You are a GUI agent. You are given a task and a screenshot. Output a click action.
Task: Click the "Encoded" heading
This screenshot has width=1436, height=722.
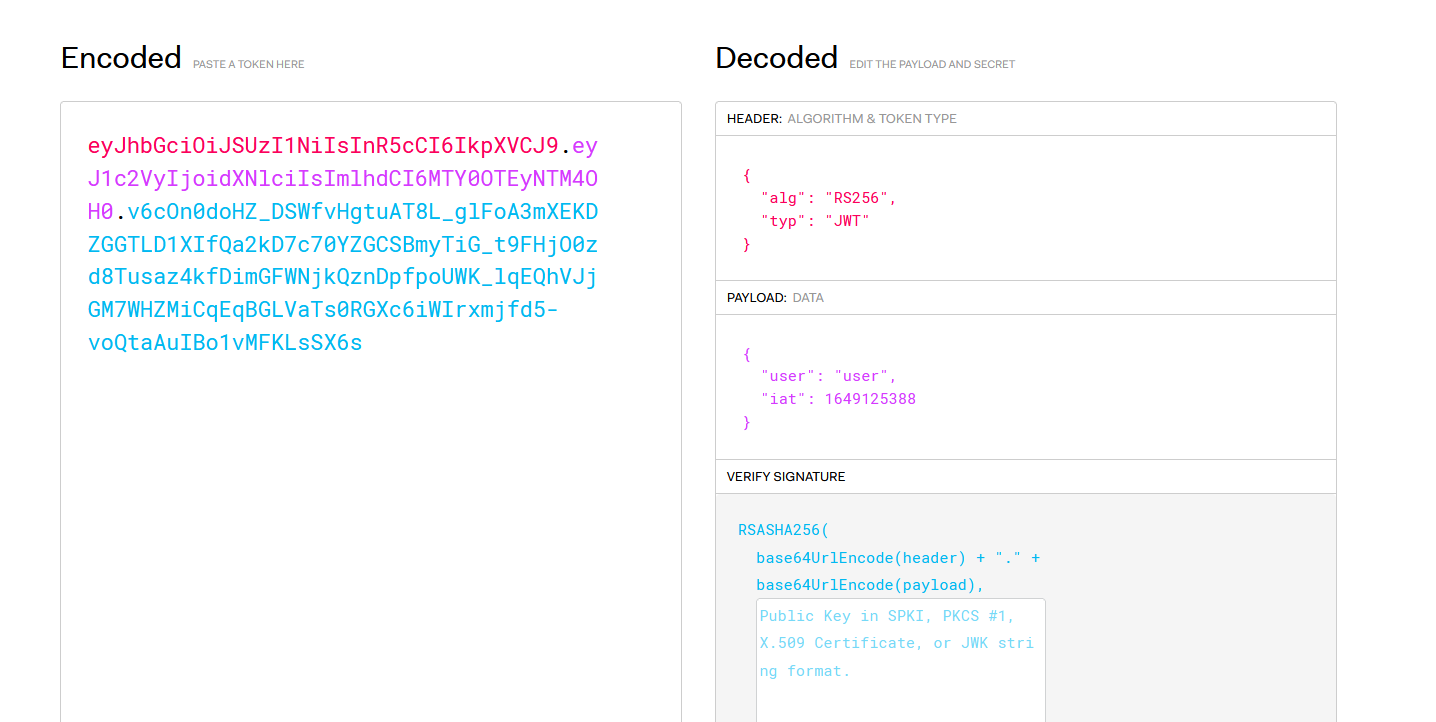tap(121, 58)
